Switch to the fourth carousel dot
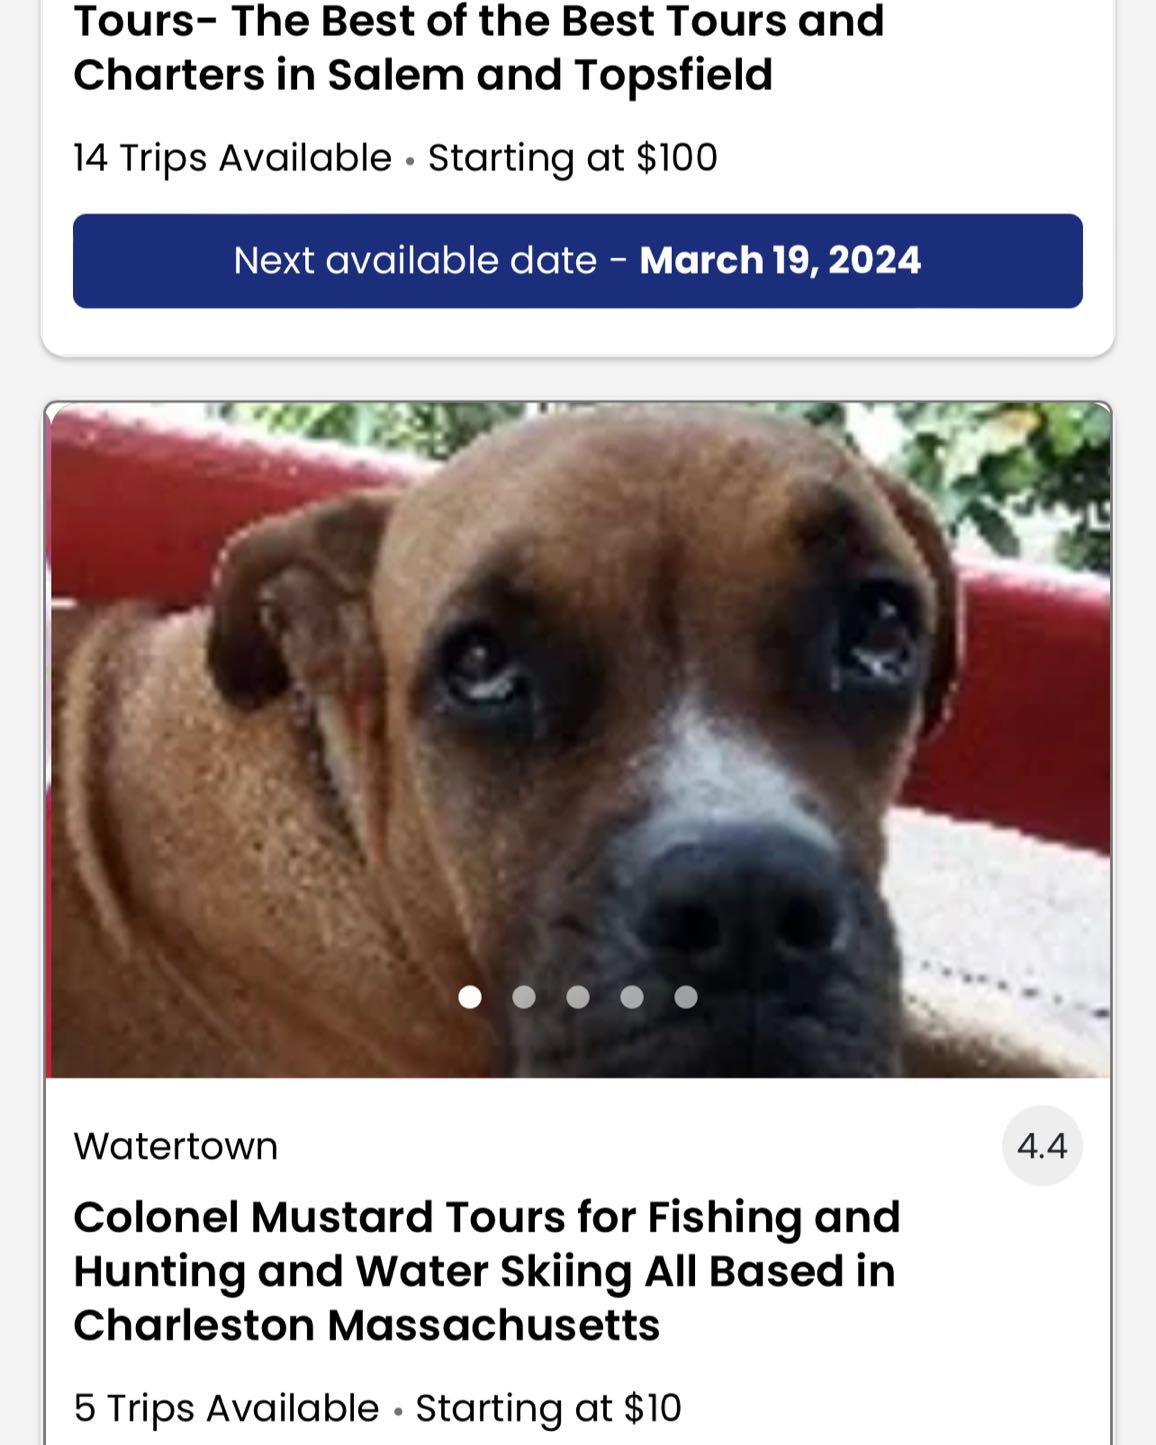The width and height of the screenshot is (1156, 1445). tap(632, 997)
